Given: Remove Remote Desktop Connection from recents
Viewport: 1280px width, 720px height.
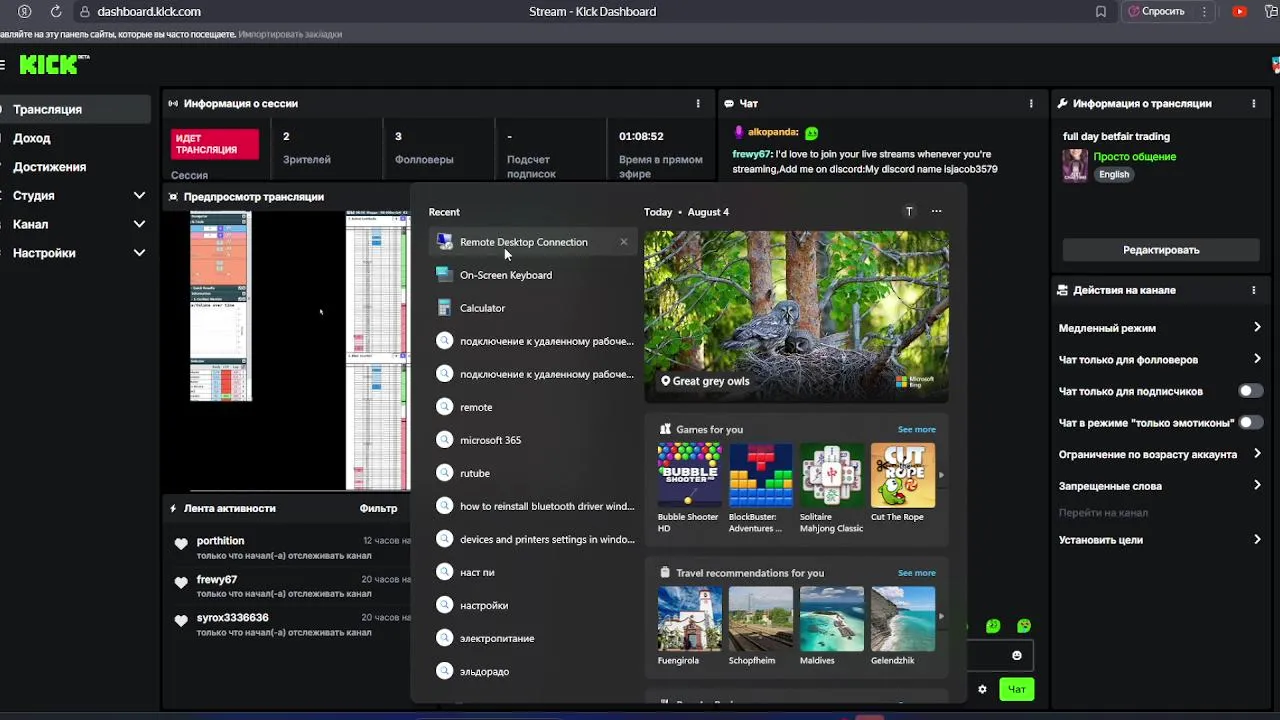Looking at the screenshot, I should point(624,242).
